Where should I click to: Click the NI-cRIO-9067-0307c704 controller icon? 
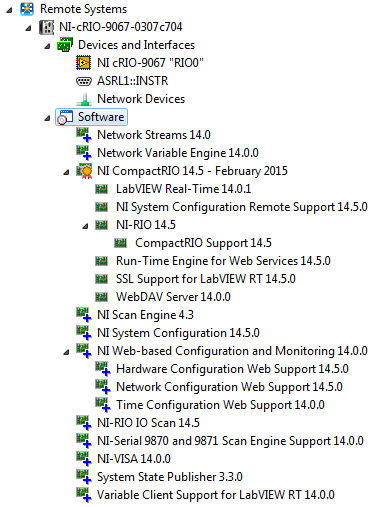pos(46,27)
